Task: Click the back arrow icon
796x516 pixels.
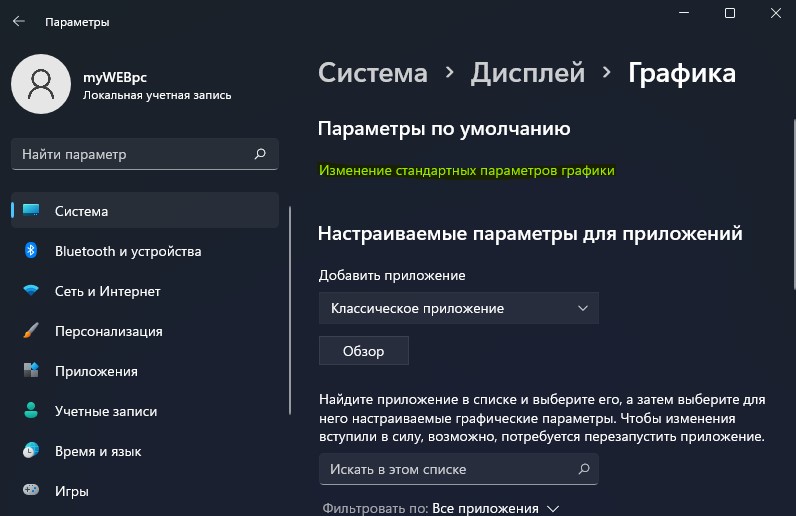Action: 19,21
